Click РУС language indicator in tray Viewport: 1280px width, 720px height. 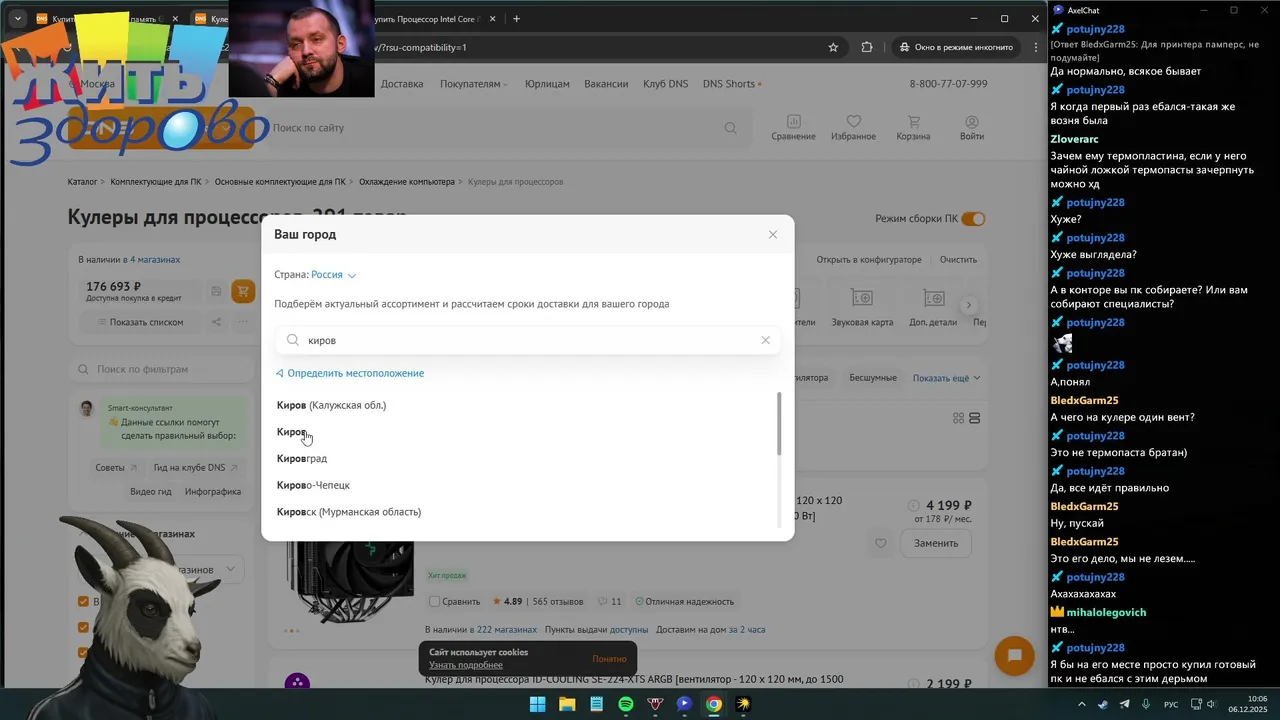click(1170, 704)
